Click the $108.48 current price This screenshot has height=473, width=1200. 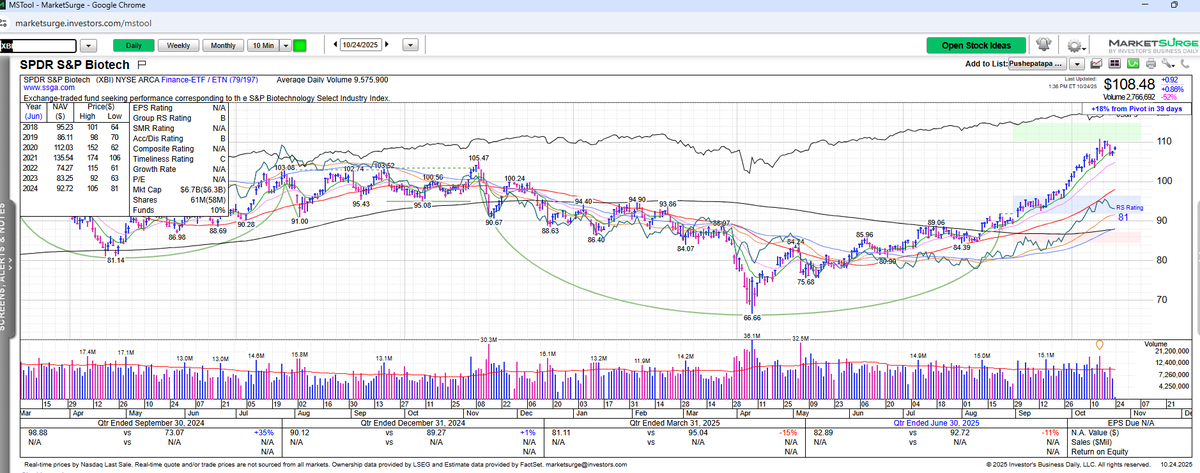(x=1129, y=83)
